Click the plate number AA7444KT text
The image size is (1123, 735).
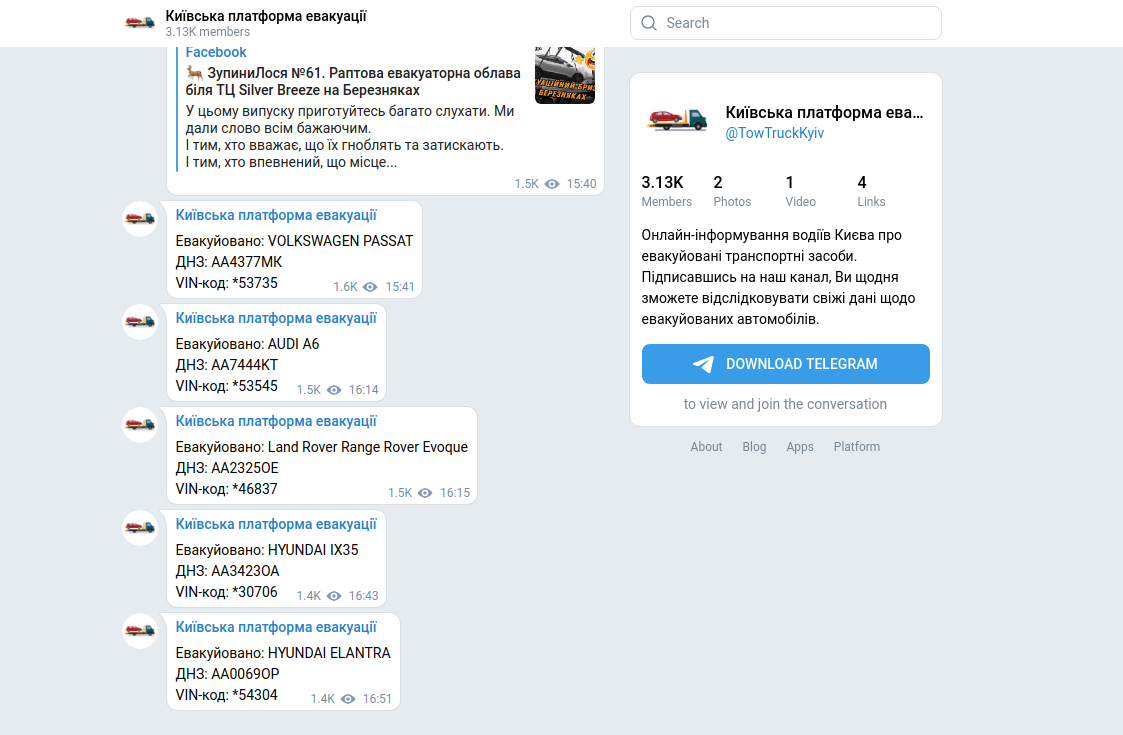tap(244, 365)
